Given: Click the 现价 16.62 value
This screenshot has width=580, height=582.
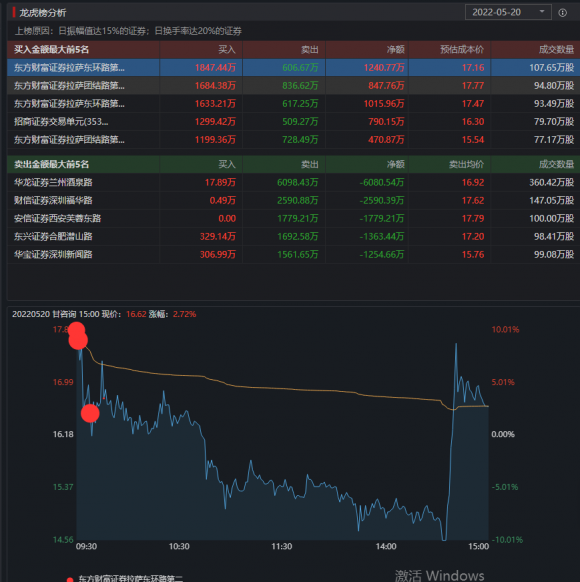Looking at the screenshot, I should pos(136,314).
